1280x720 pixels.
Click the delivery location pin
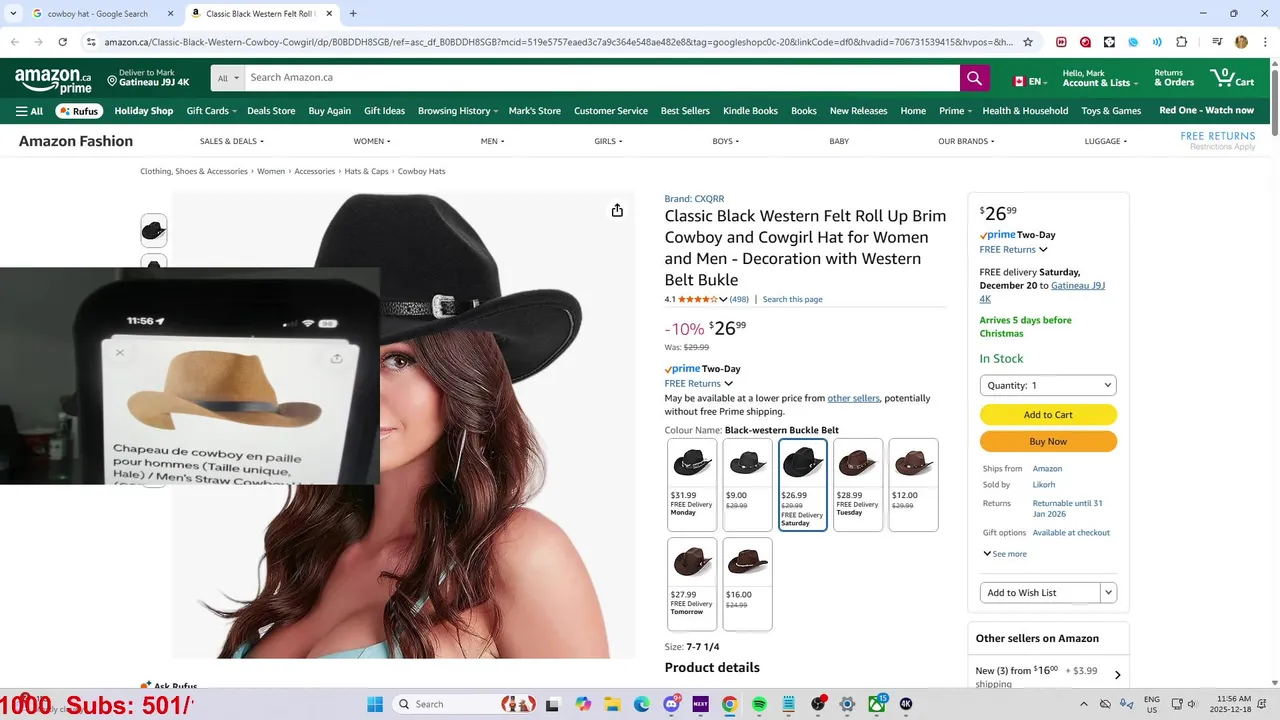point(112,81)
